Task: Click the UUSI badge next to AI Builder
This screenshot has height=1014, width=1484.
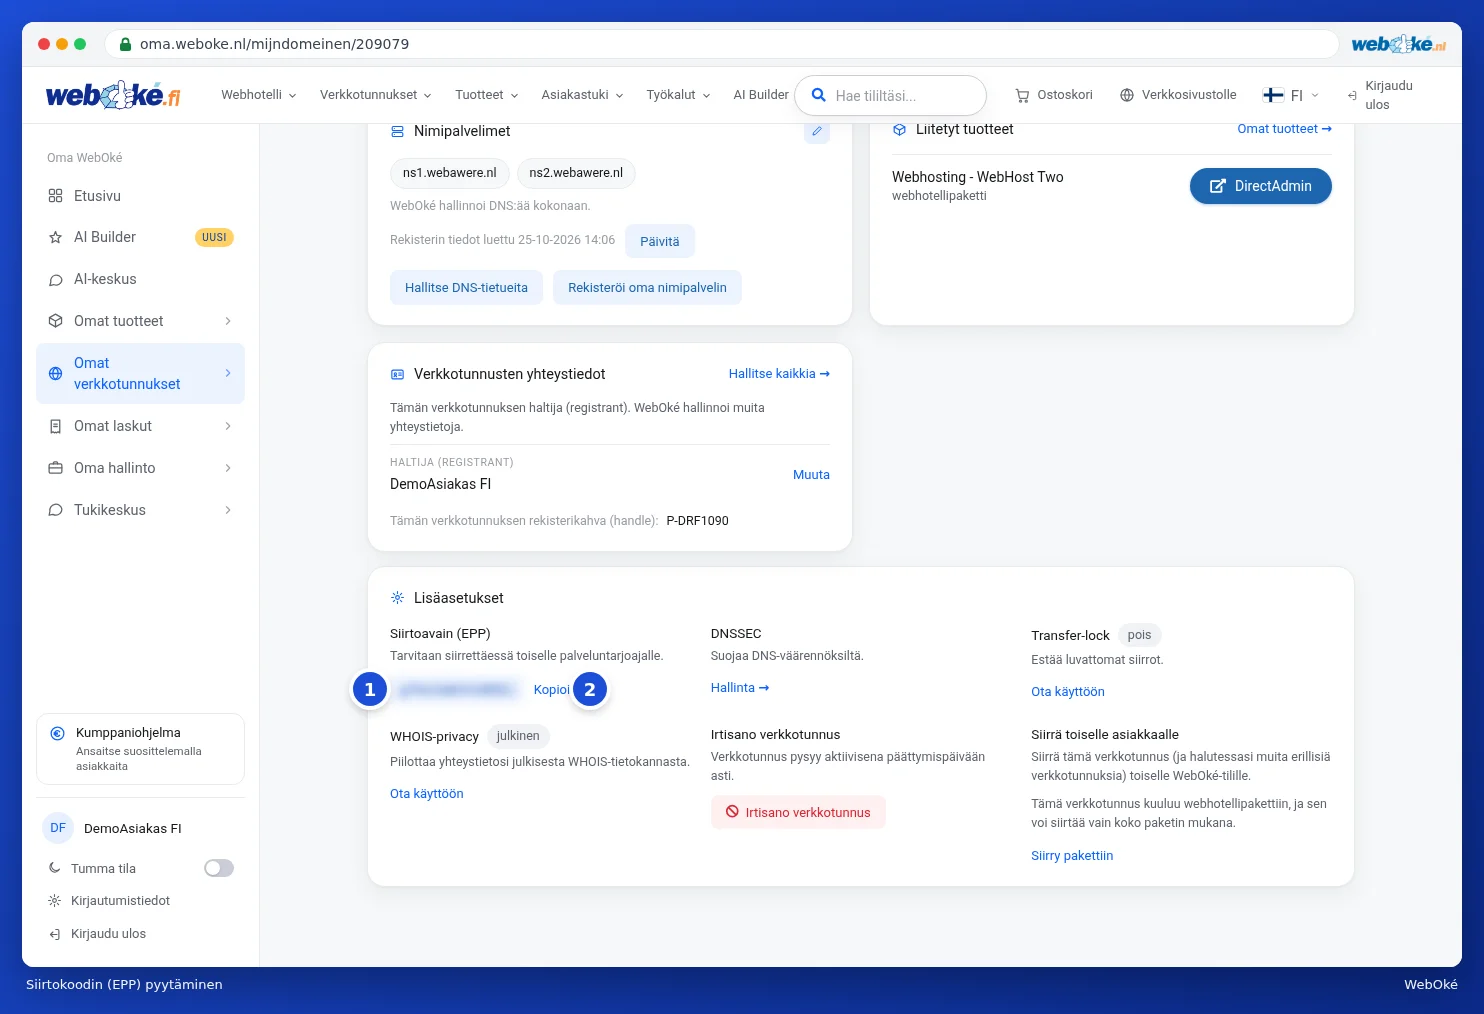Action: 214,237
